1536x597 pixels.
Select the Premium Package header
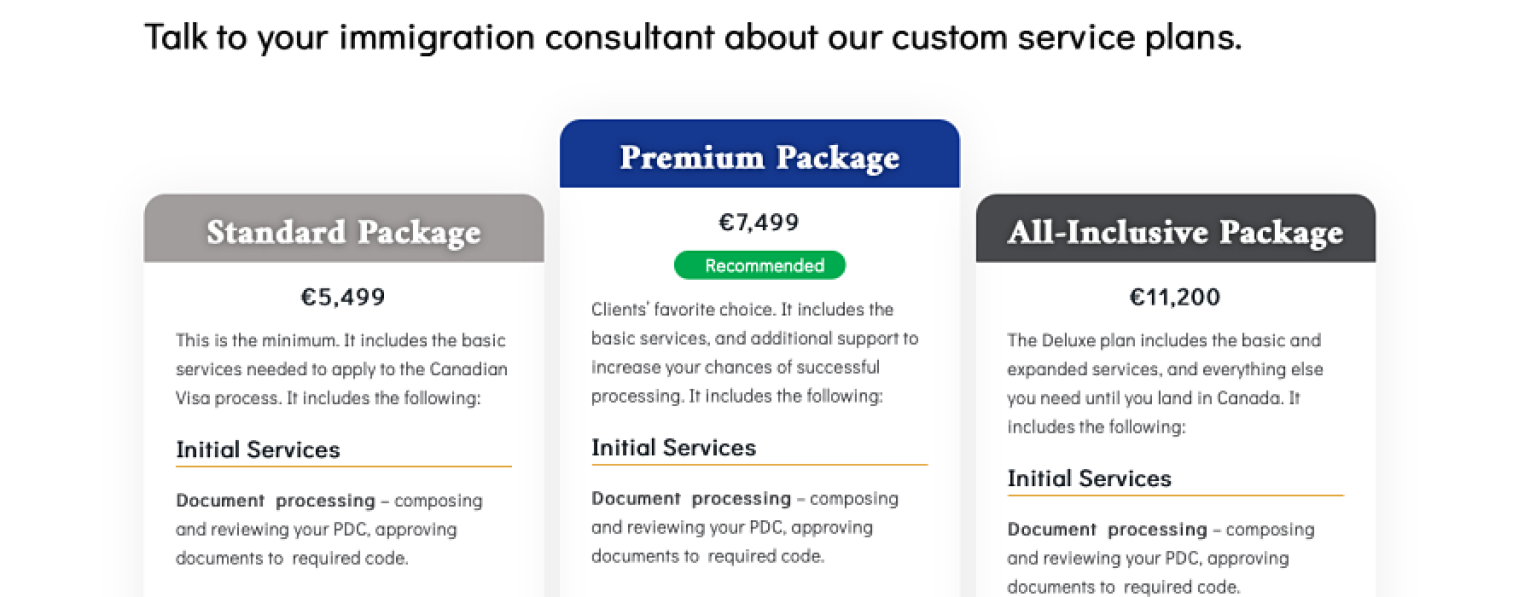coord(759,158)
